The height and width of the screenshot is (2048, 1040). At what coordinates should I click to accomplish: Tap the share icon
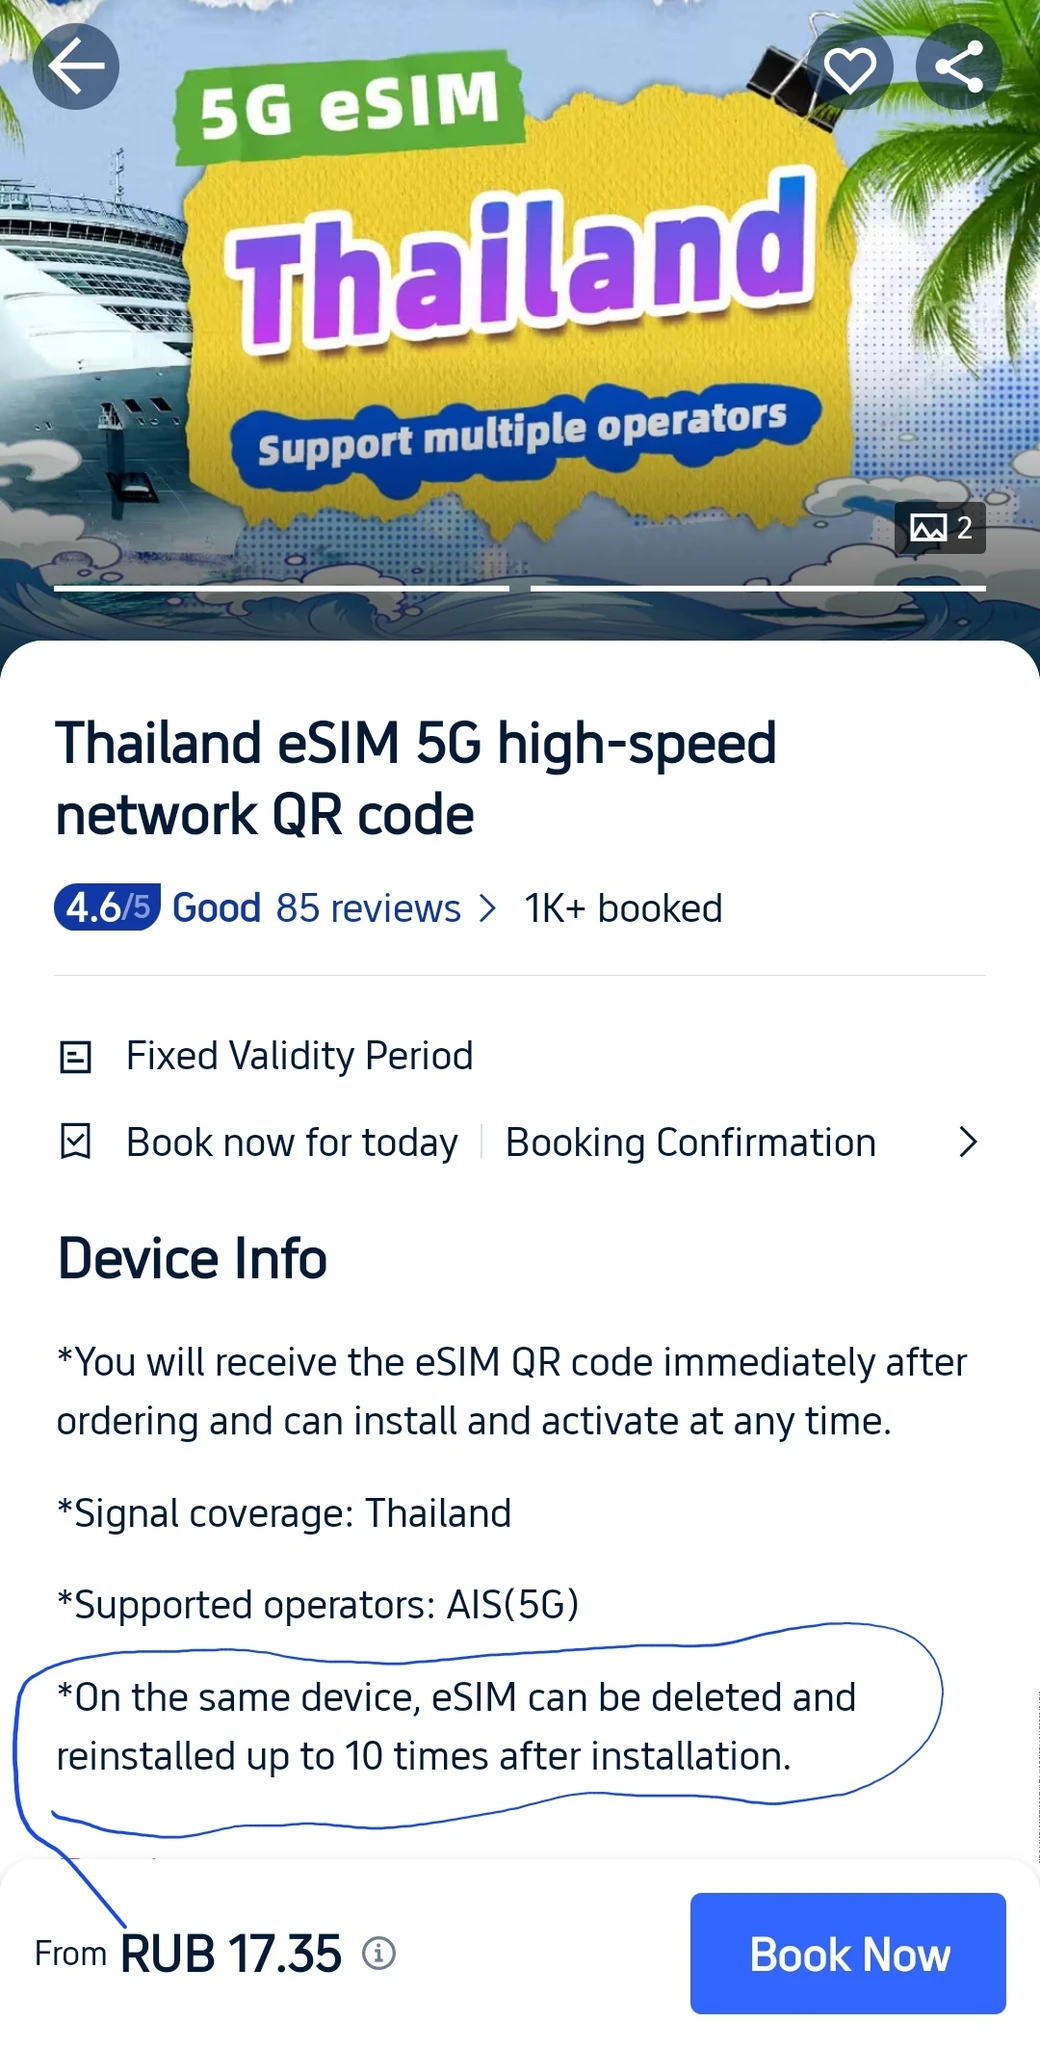point(958,67)
